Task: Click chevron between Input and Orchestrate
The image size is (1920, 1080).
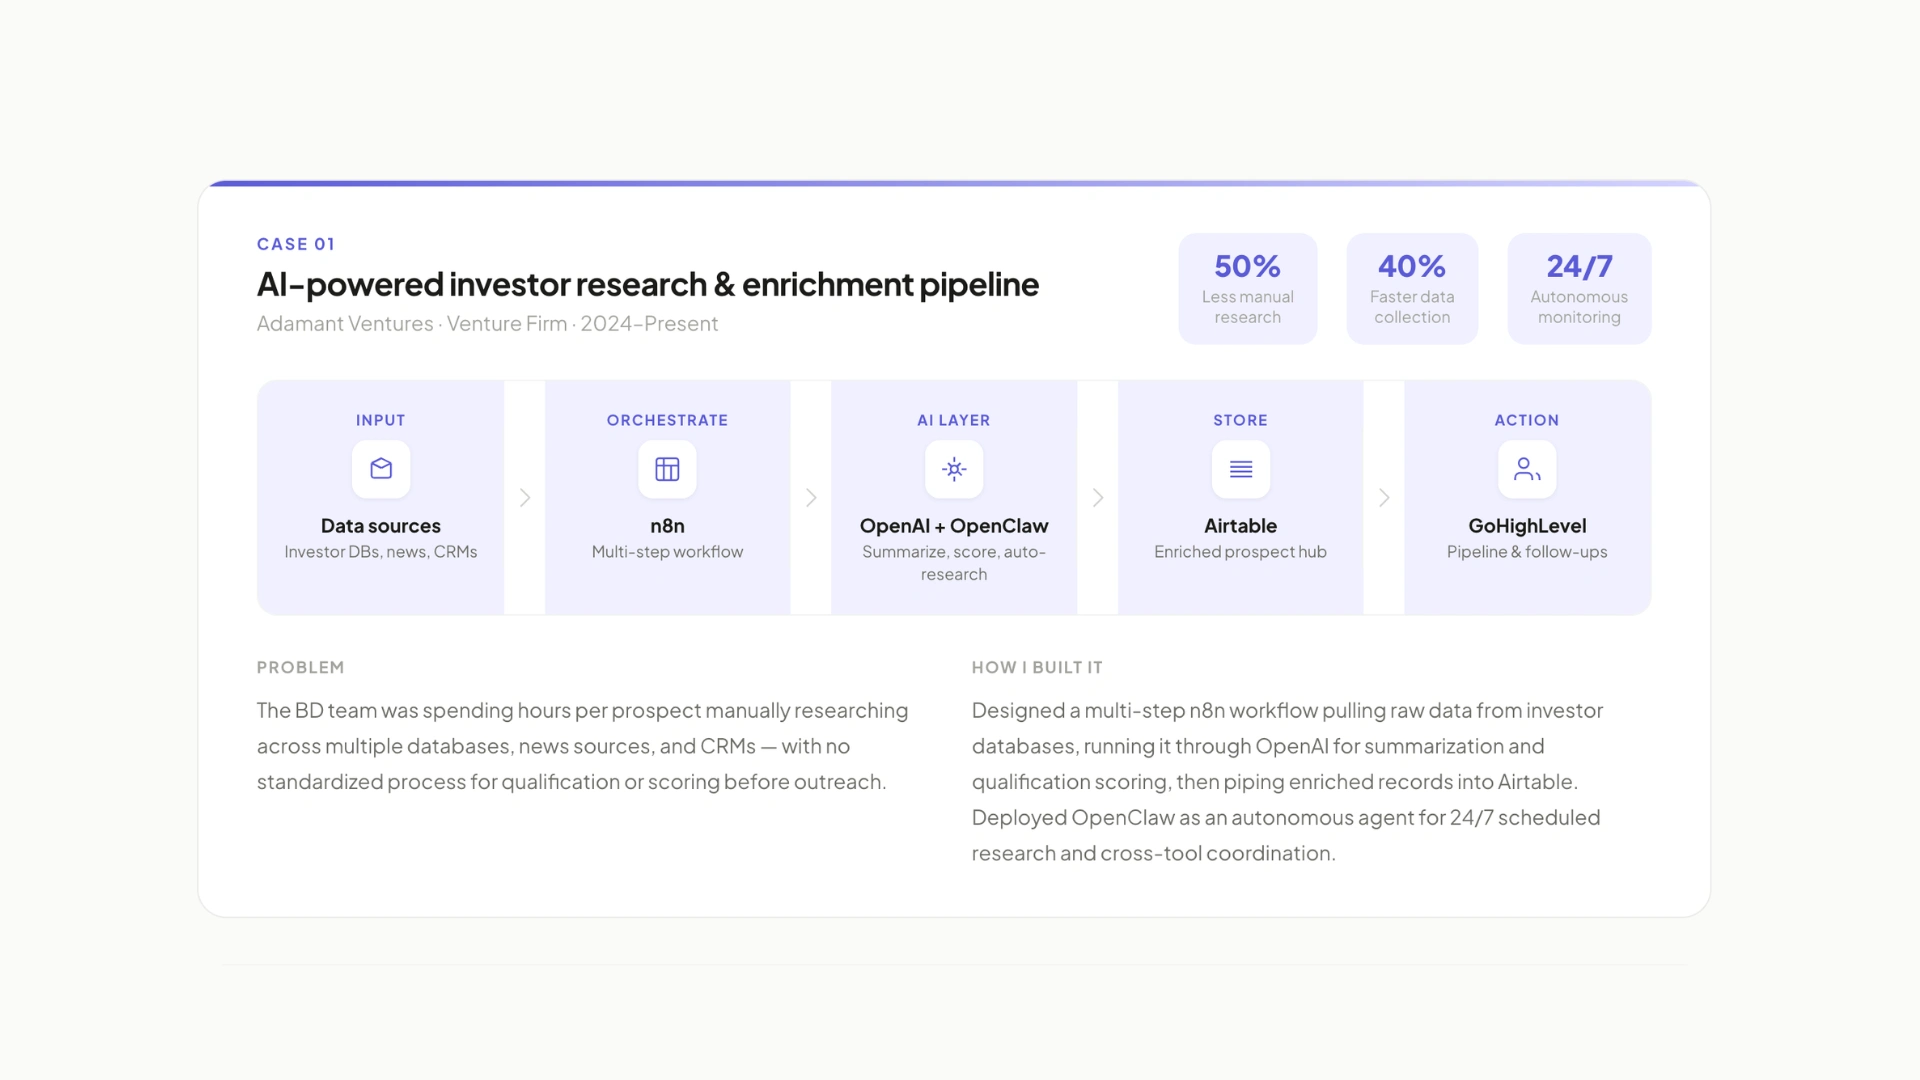Action: pos(525,498)
